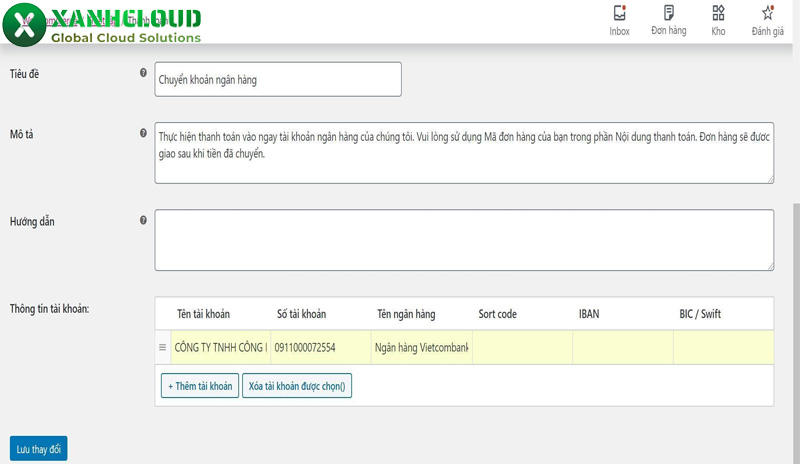Open the Đánh giá reviews star icon
Image resolution: width=800 pixels, height=464 pixels.
click(x=767, y=14)
